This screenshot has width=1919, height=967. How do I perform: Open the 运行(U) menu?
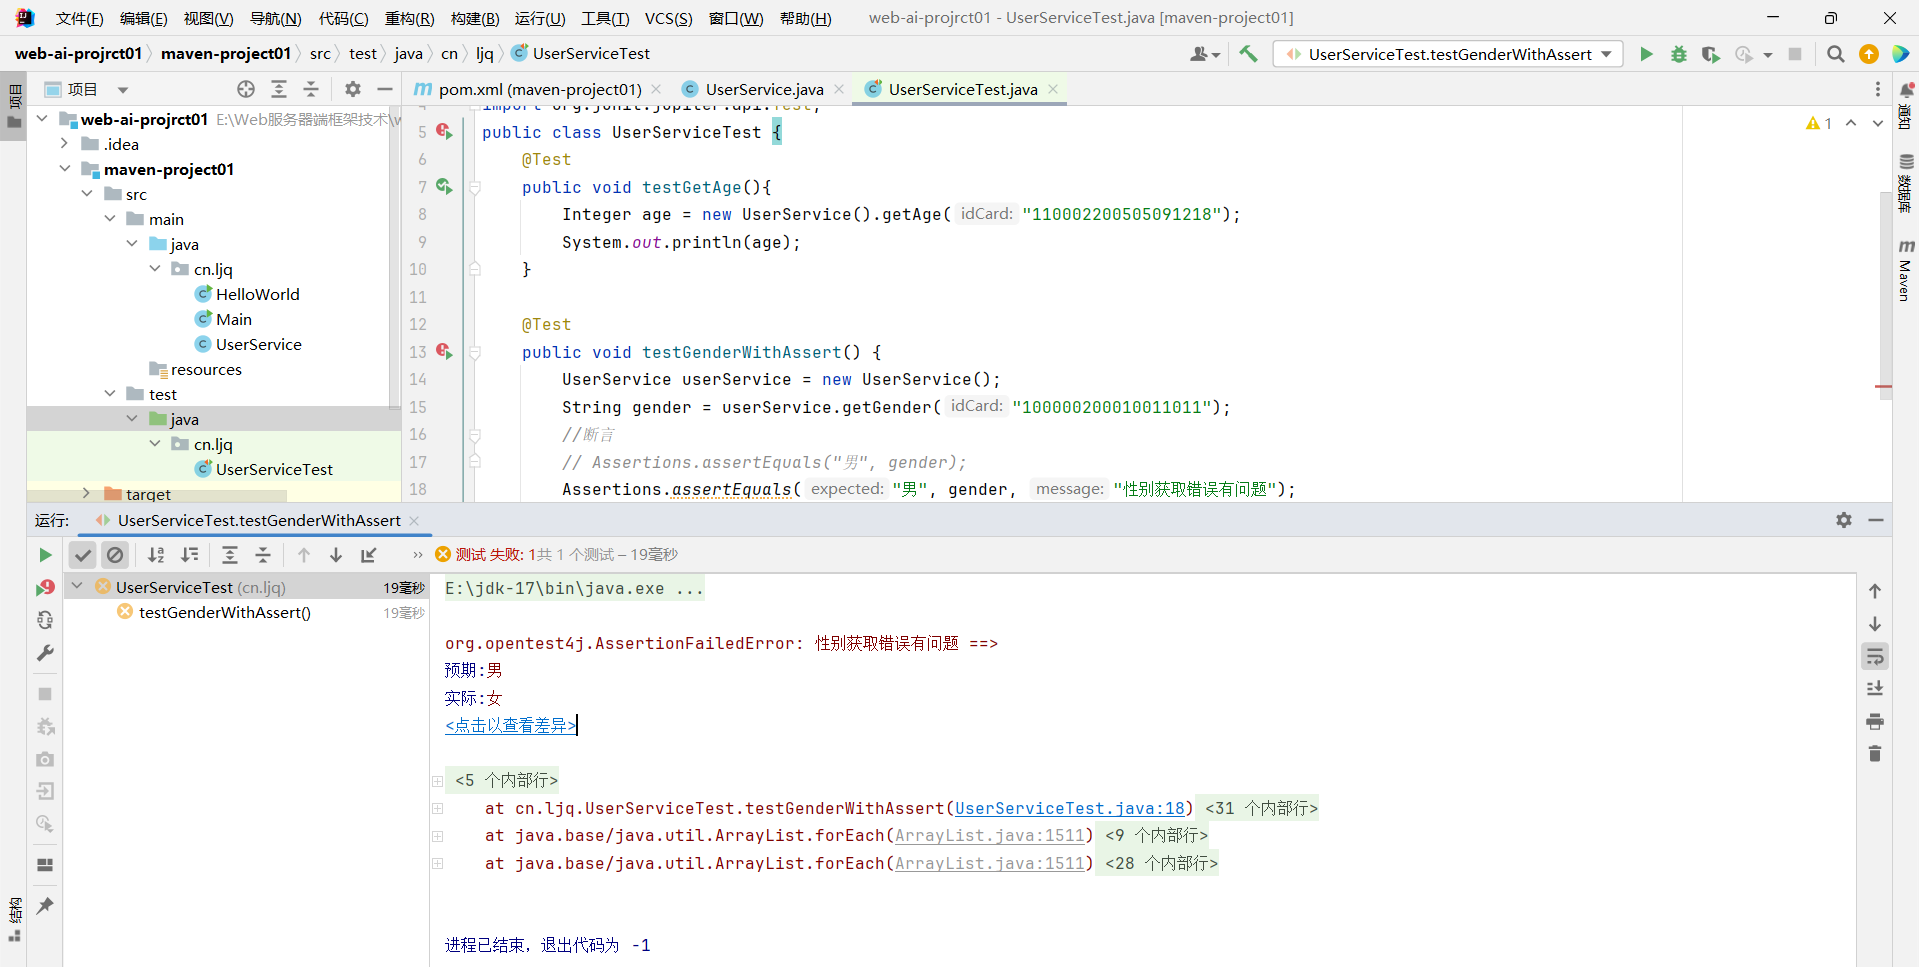pyautogui.click(x=540, y=18)
